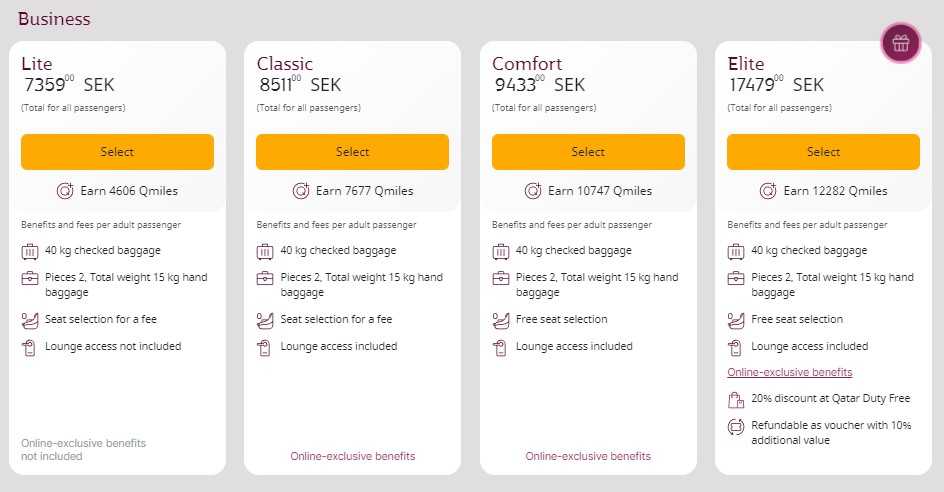
Task: Select the Classic fare for 8511 SEK
Action: [x=352, y=152]
